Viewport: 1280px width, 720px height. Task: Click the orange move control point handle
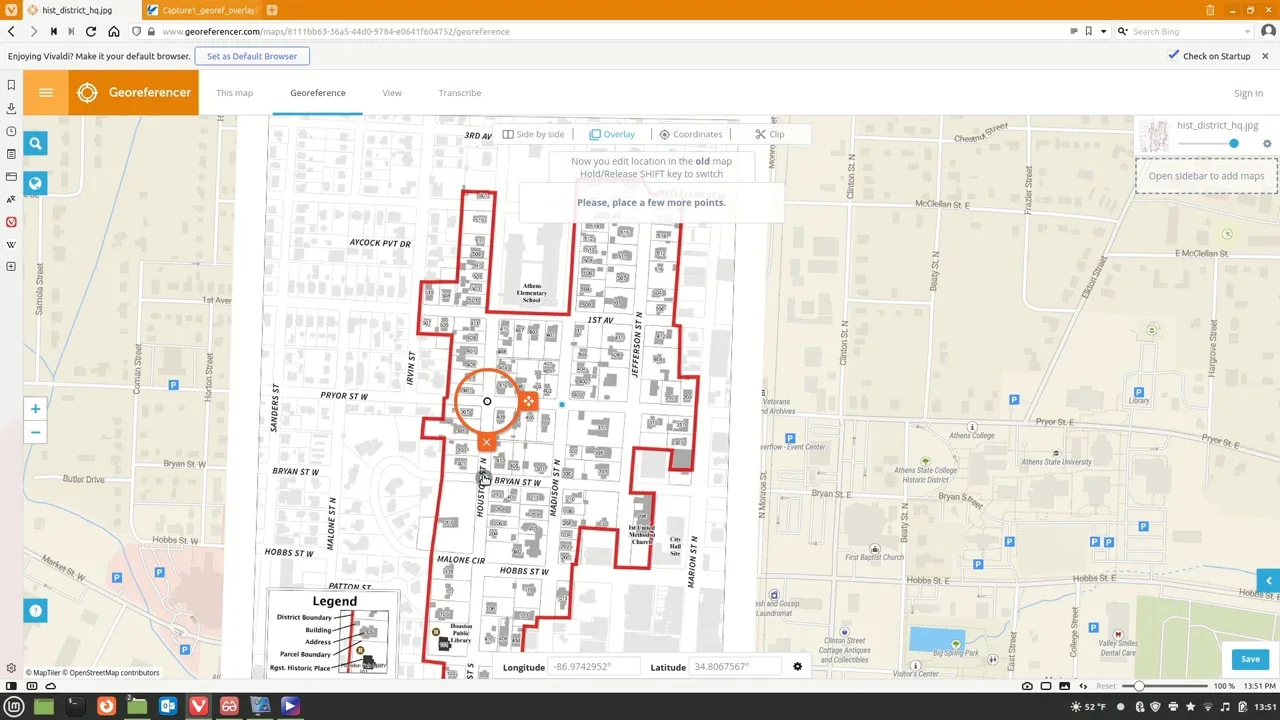click(x=527, y=401)
